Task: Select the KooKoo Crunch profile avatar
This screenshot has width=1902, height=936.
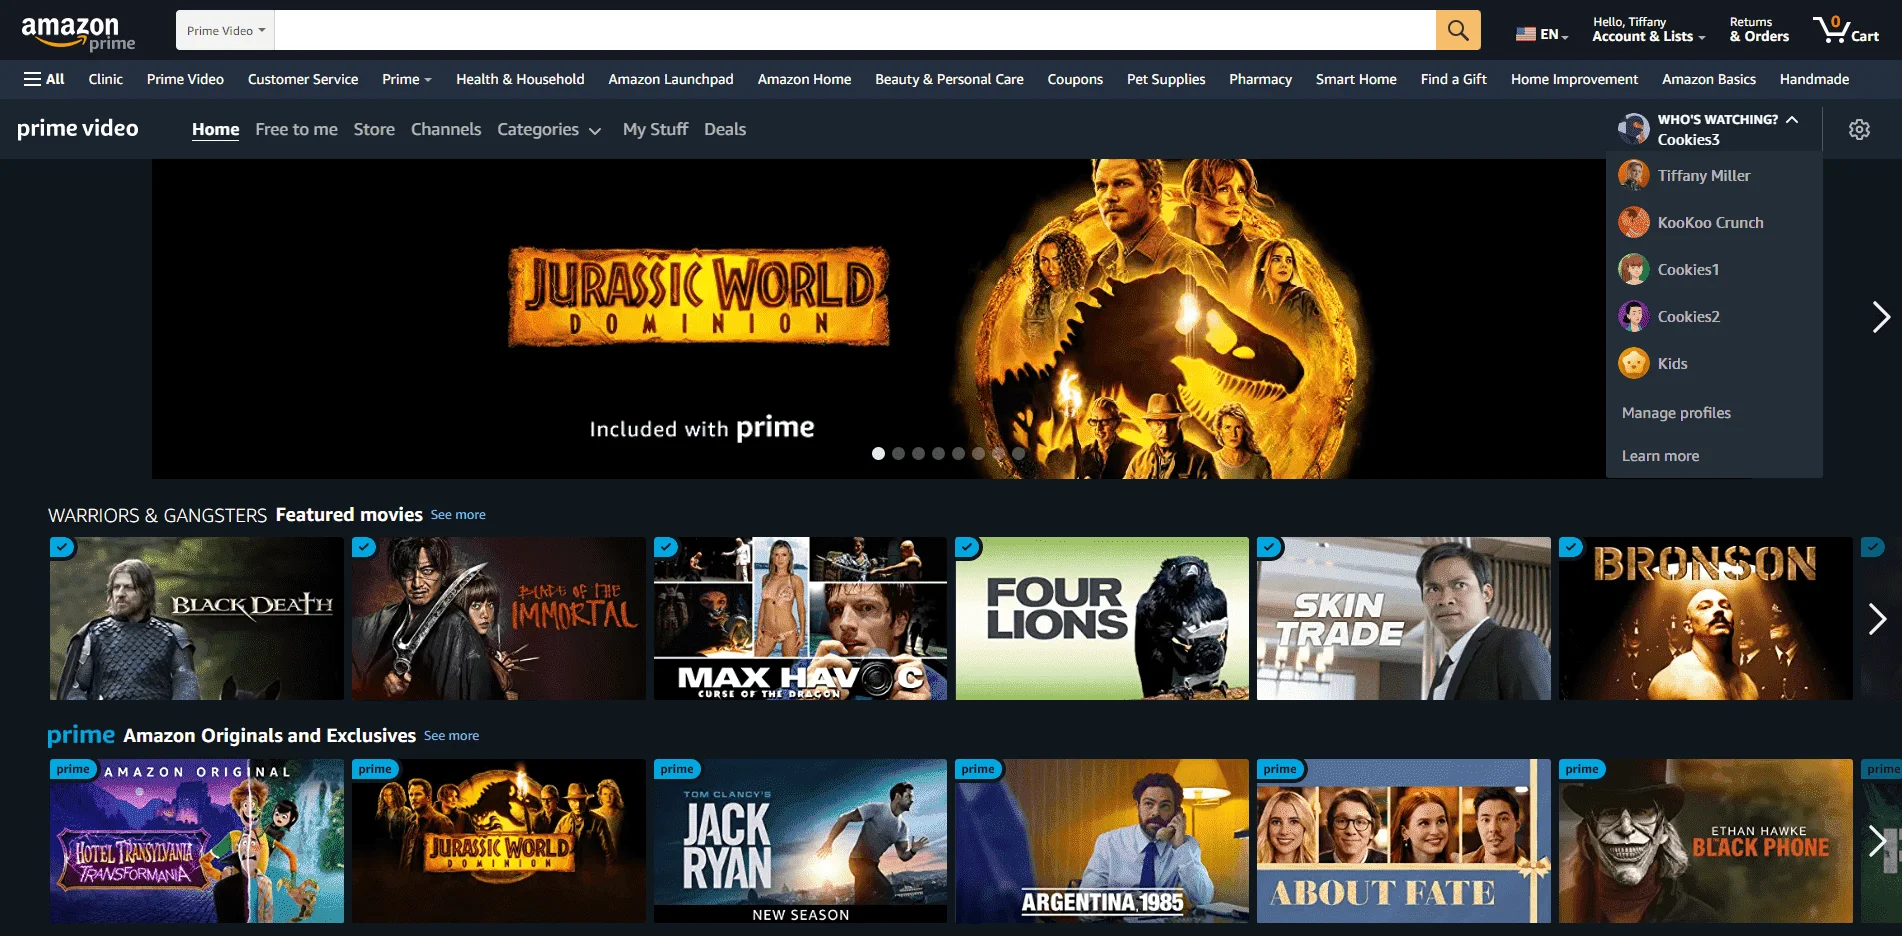Action: [x=1634, y=223]
